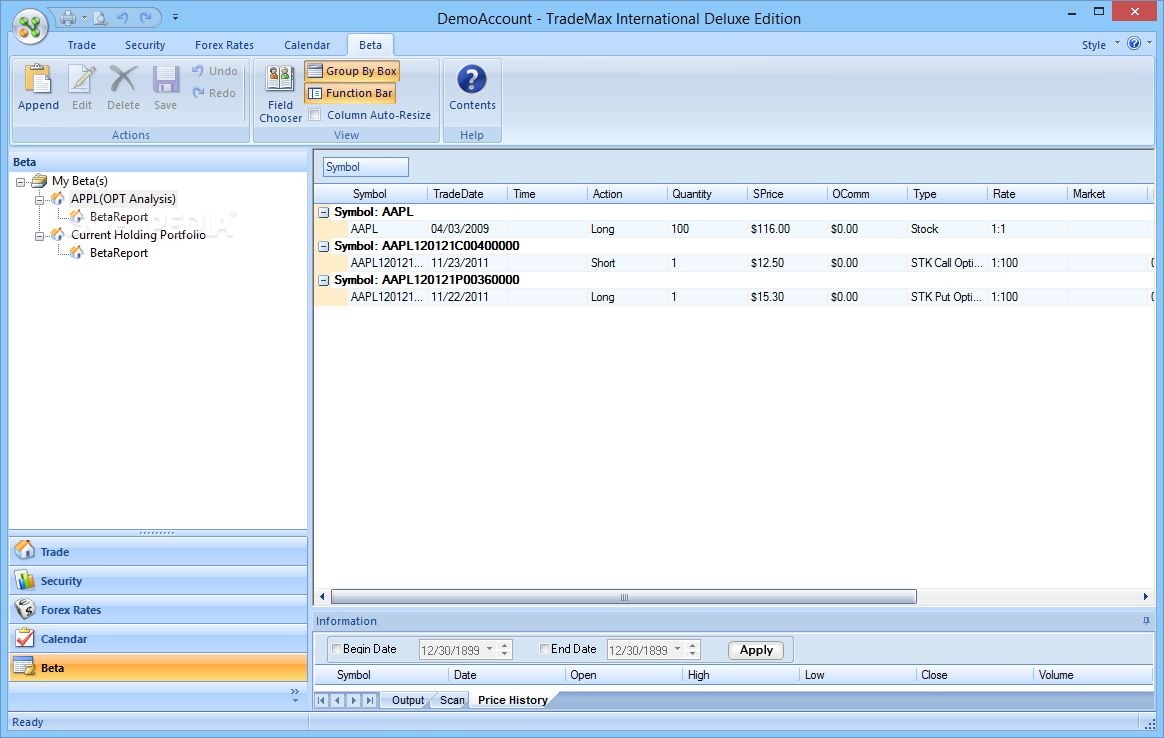Image resolution: width=1164 pixels, height=738 pixels.
Task: Switch to the Trade ribbon tab
Action: (x=82, y=45)
